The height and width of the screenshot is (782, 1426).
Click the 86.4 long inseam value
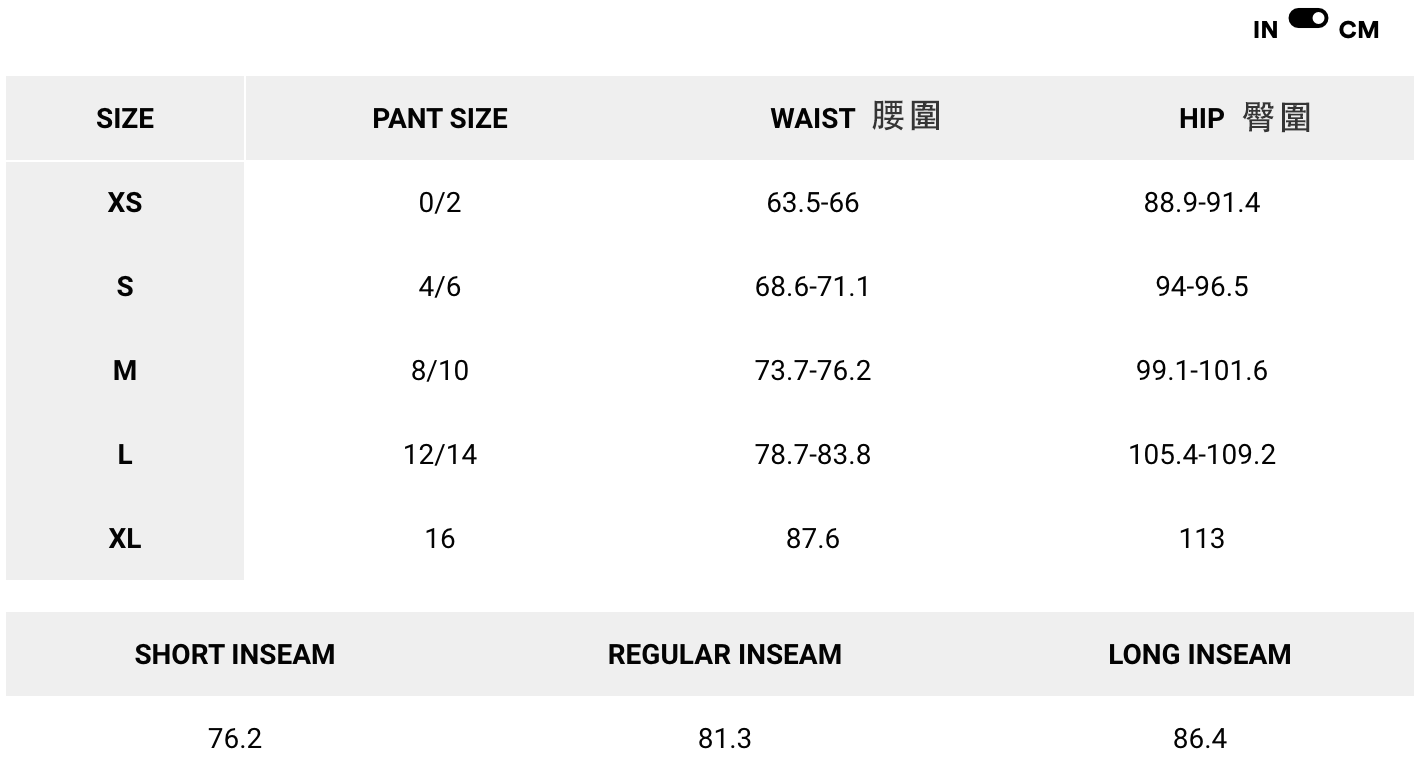[1199, 739]
